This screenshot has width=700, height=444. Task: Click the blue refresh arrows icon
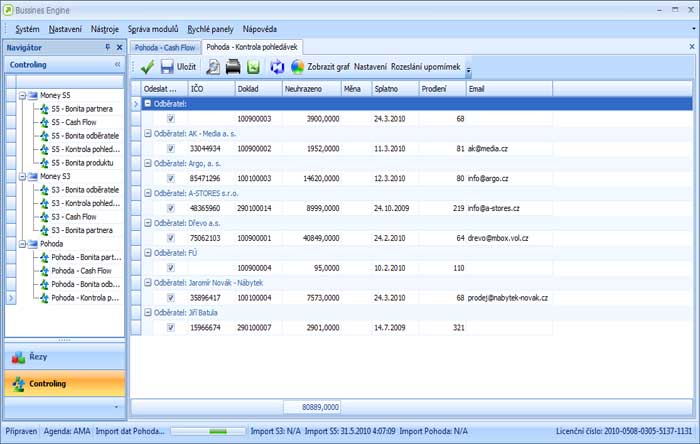277,67
